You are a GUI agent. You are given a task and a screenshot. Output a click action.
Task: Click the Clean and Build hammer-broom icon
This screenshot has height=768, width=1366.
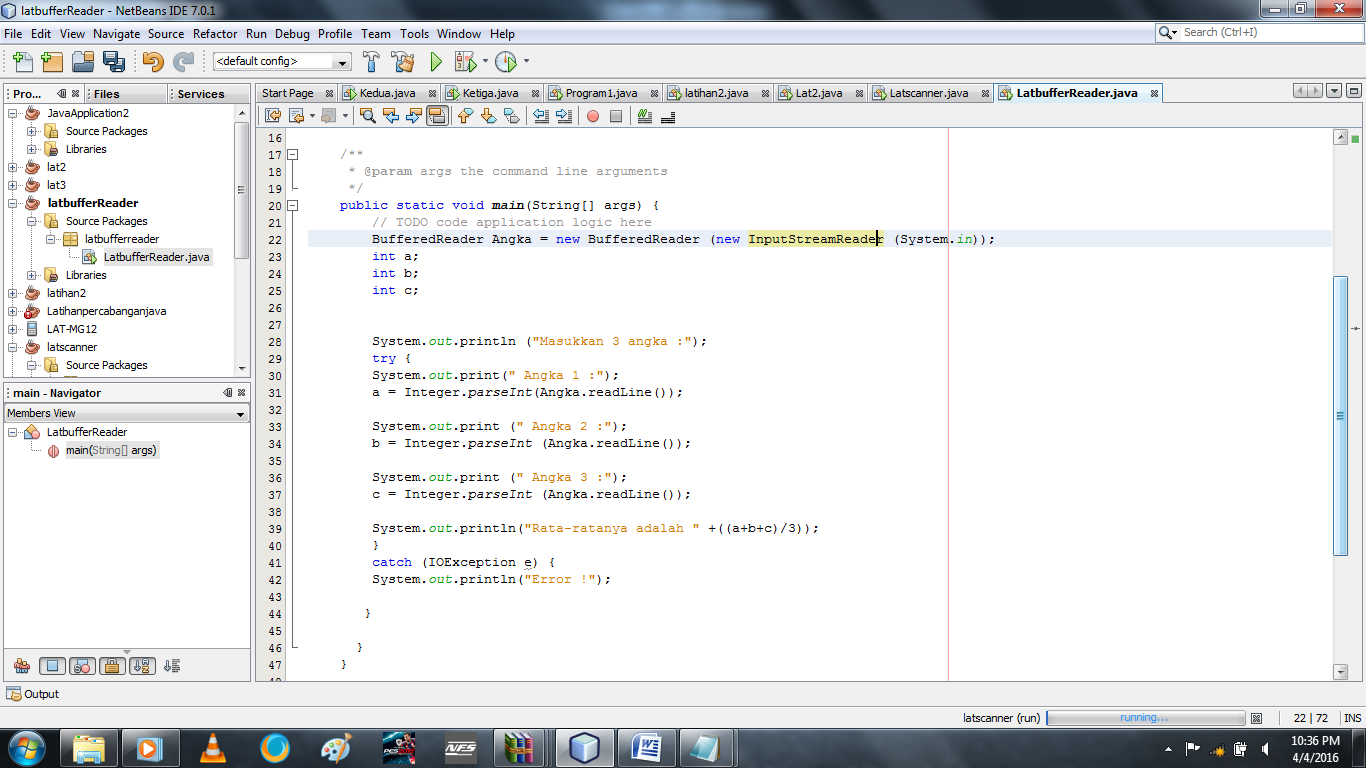tap(402, 61)
